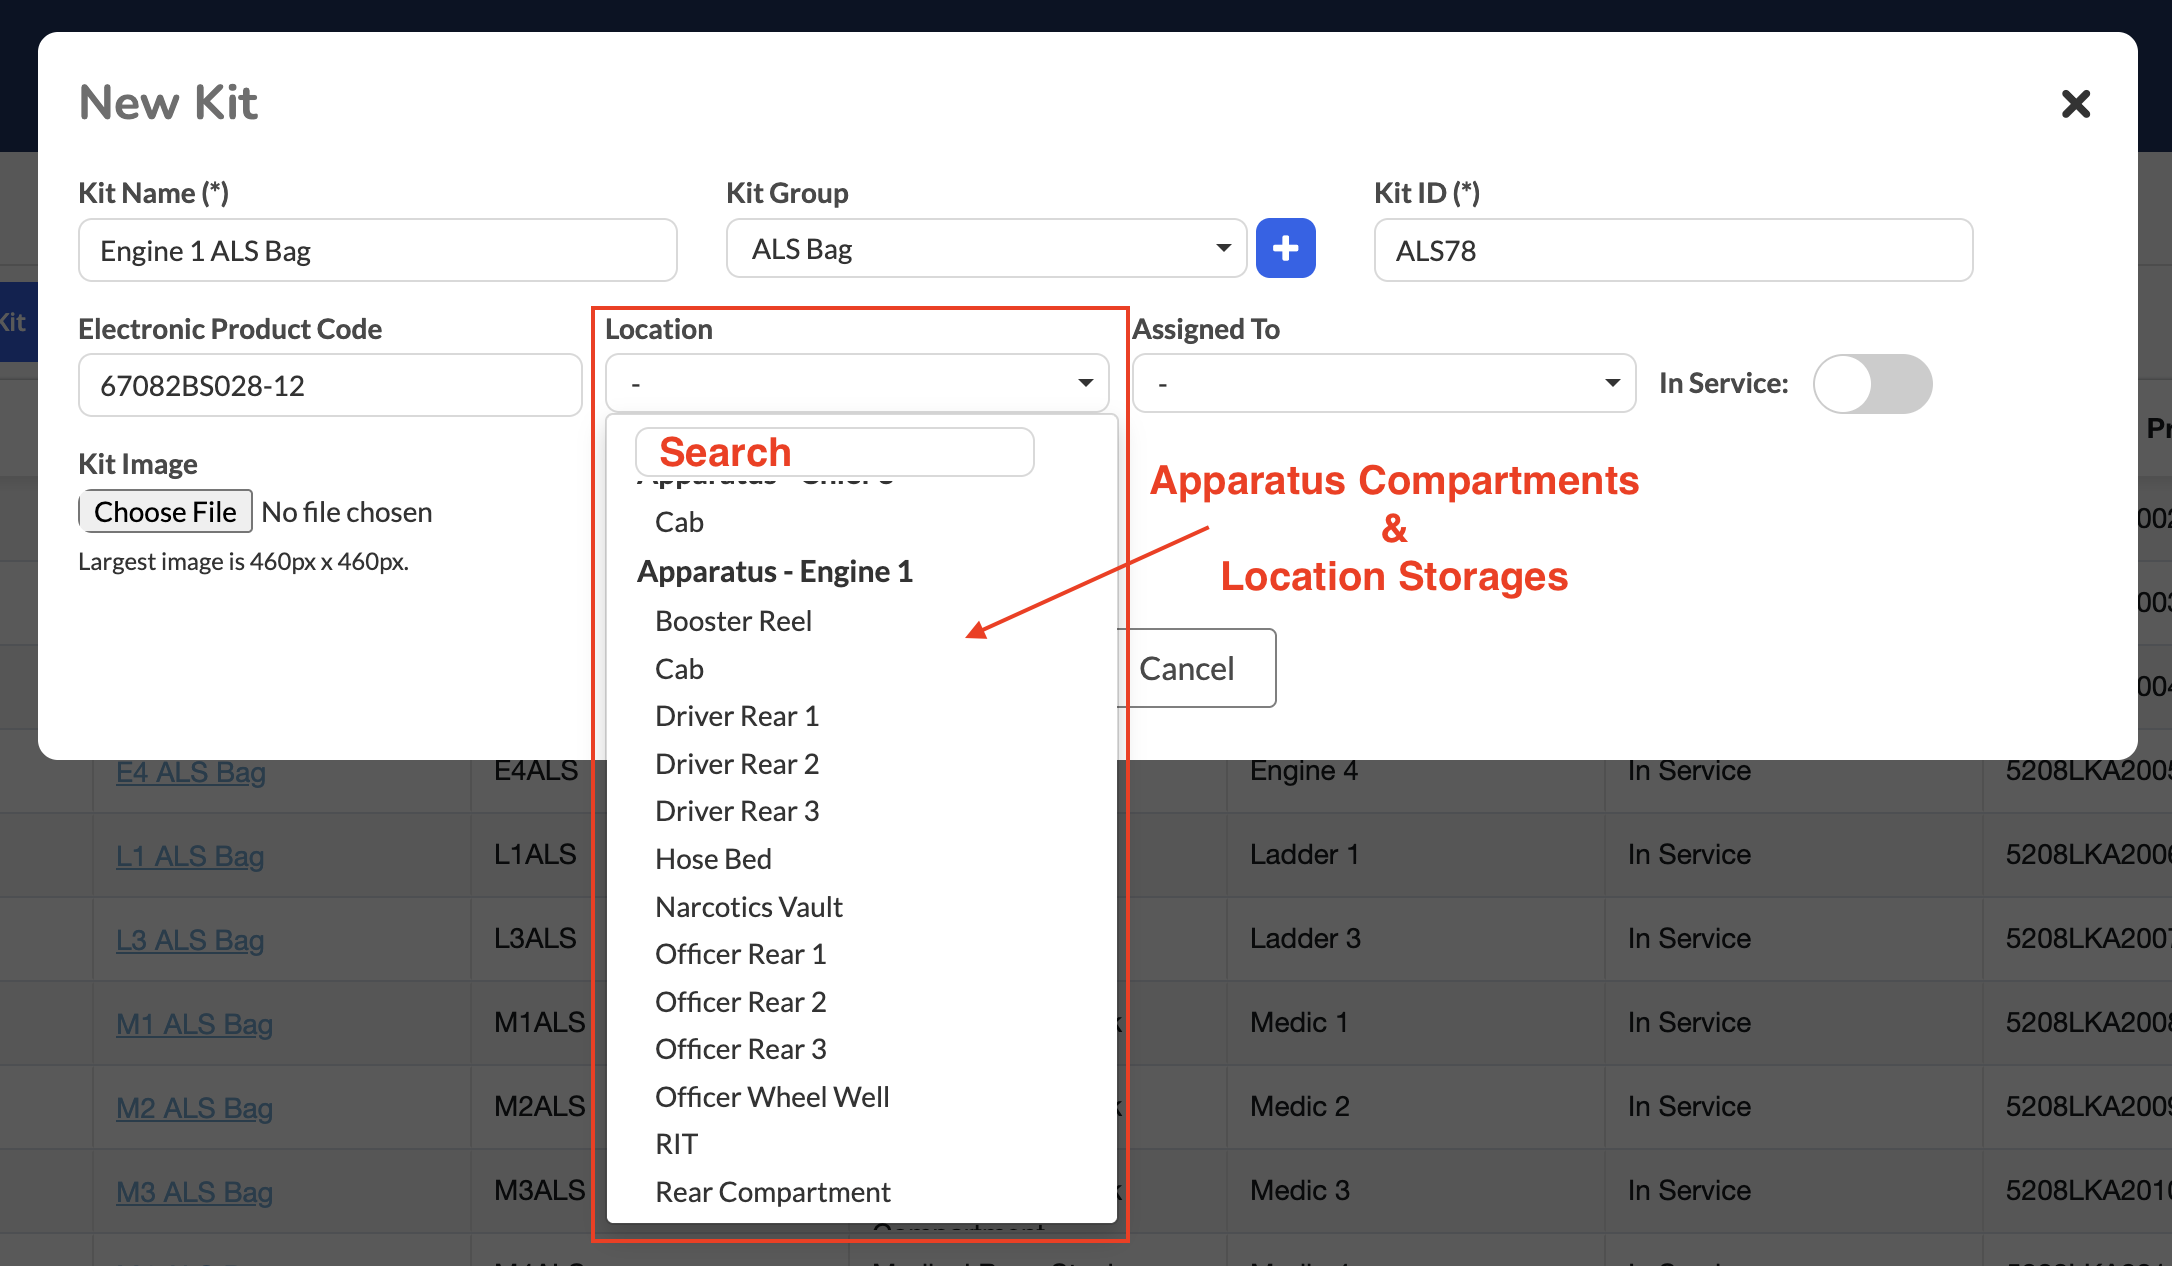
Task: Select Driver Rear 2 option
Action: 737,764
